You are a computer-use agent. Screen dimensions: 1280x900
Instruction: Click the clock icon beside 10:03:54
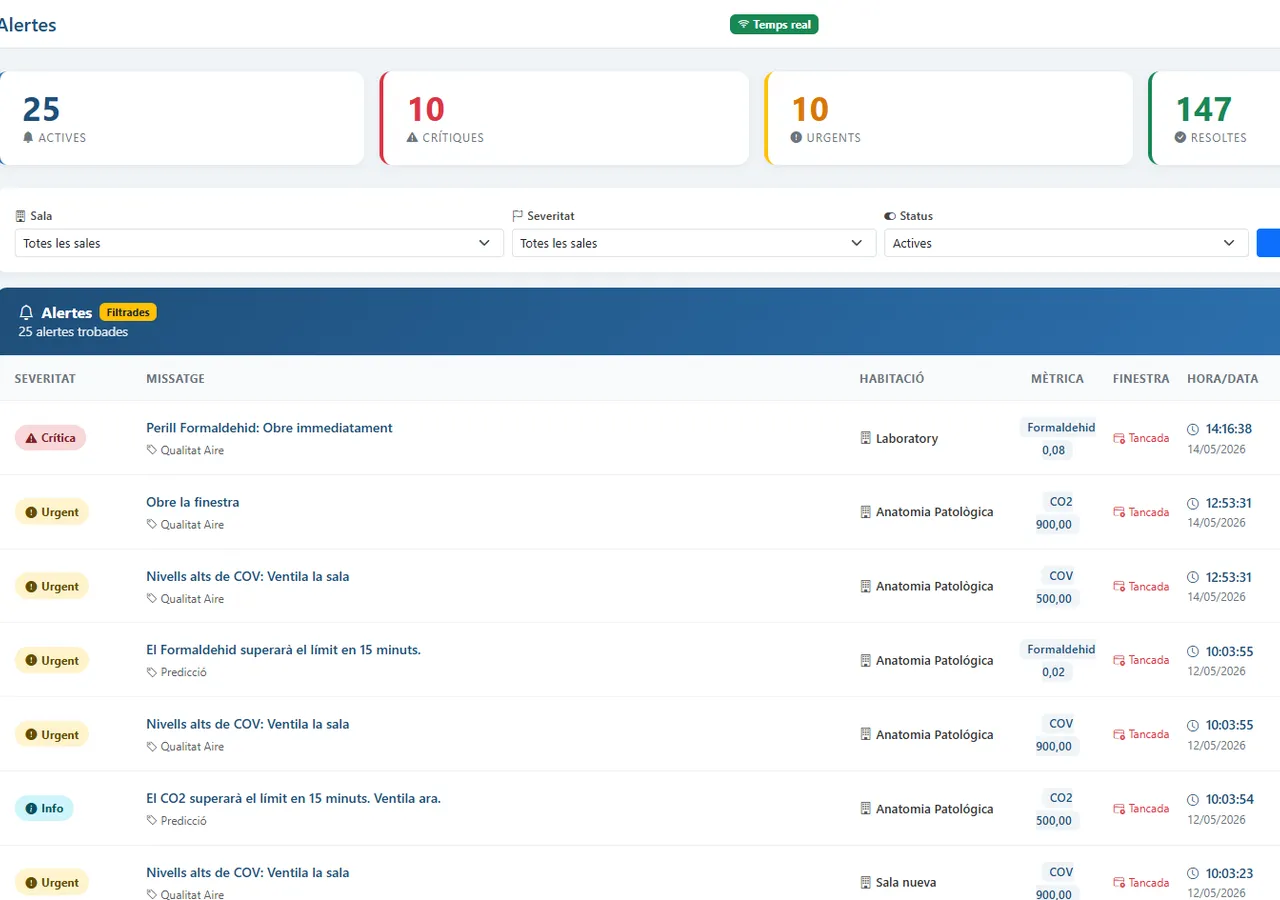(x=1193, y=799)
